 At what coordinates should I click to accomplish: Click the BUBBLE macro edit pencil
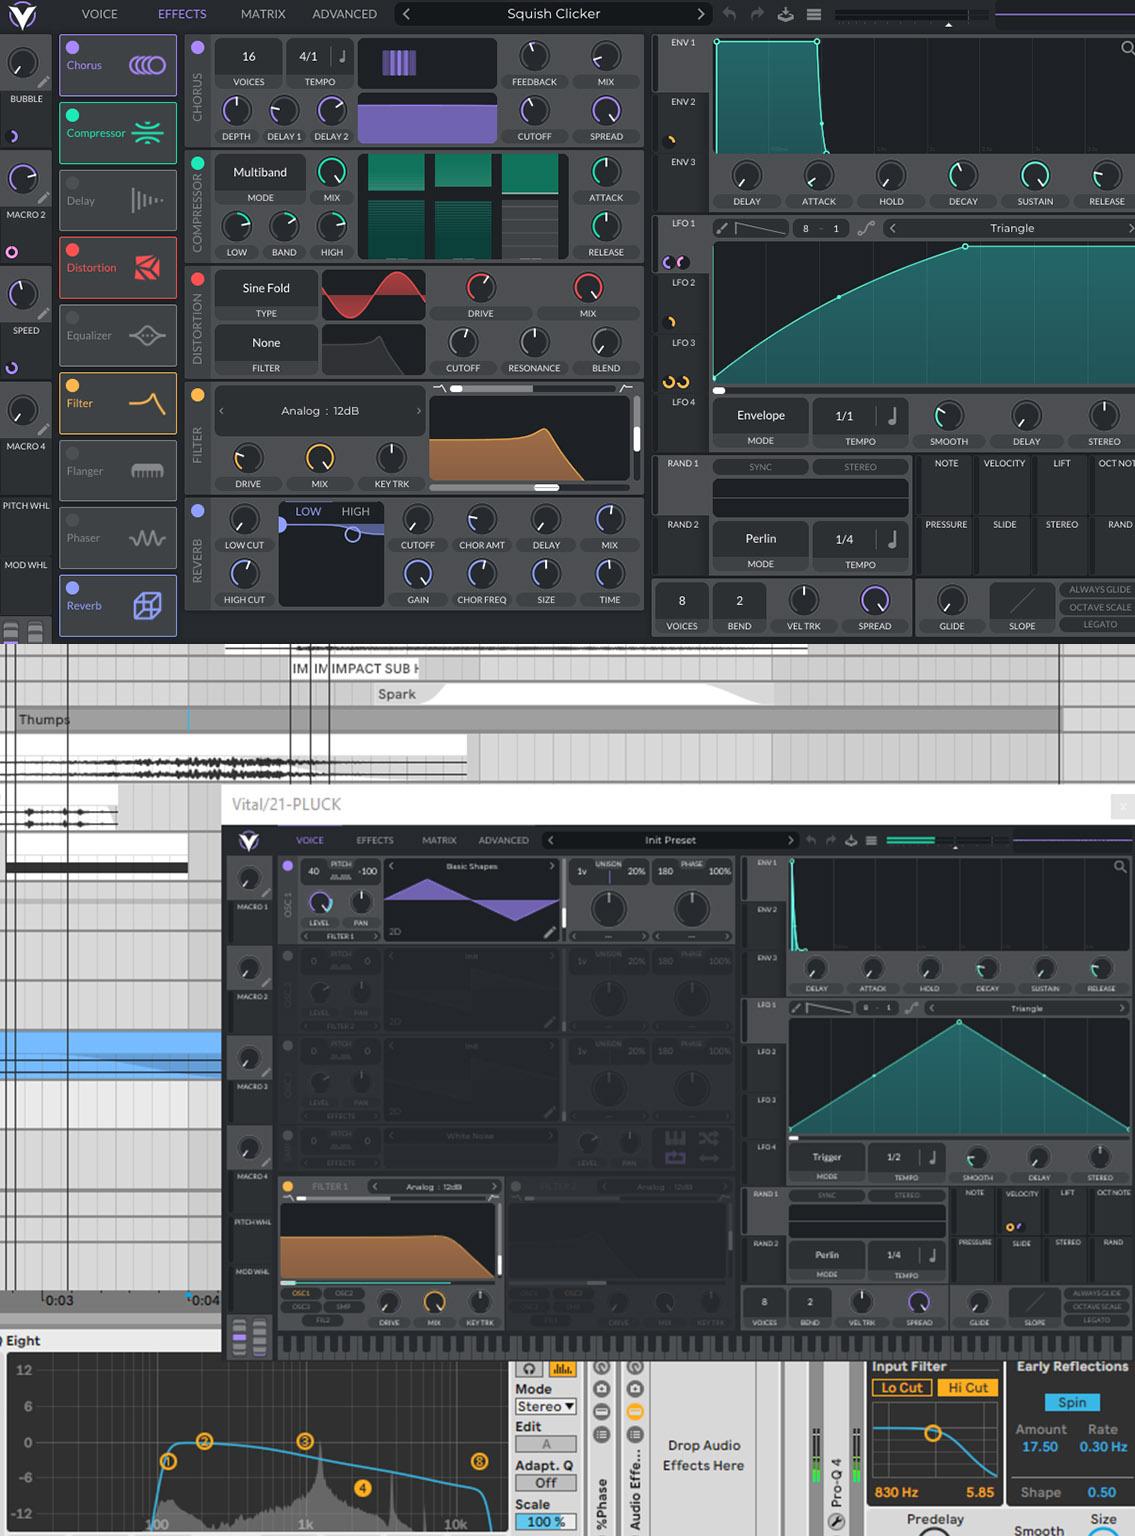[43, 83]
